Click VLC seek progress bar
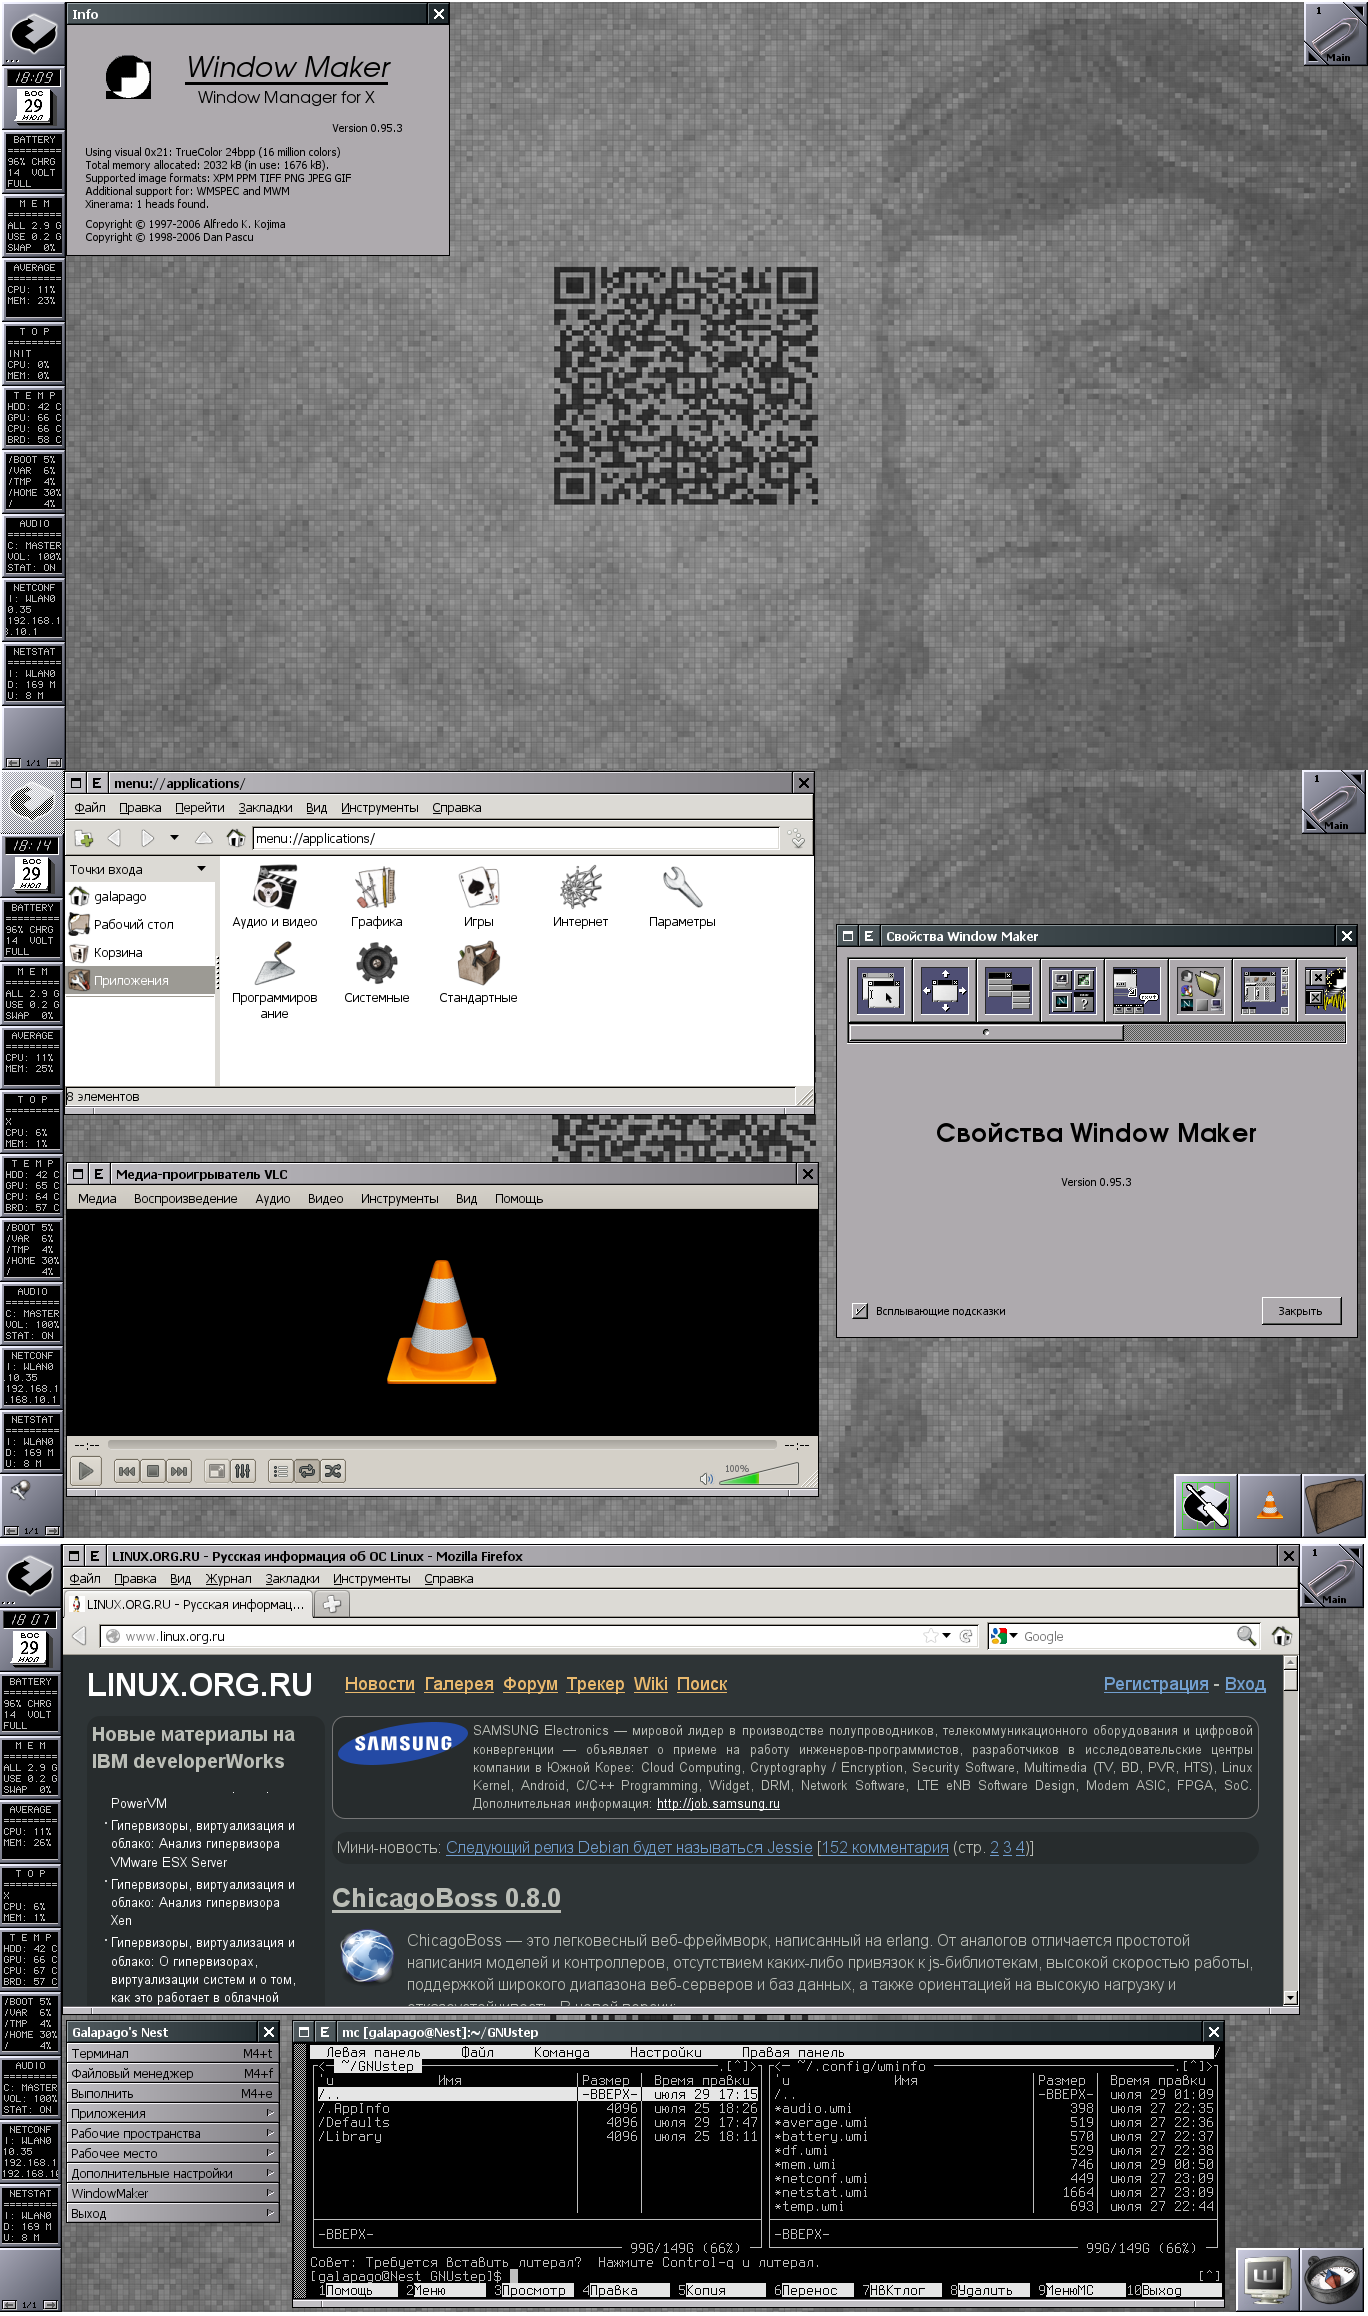Image resolution: width=1368 pixels, height=2316 pixels. point(442,1444)
